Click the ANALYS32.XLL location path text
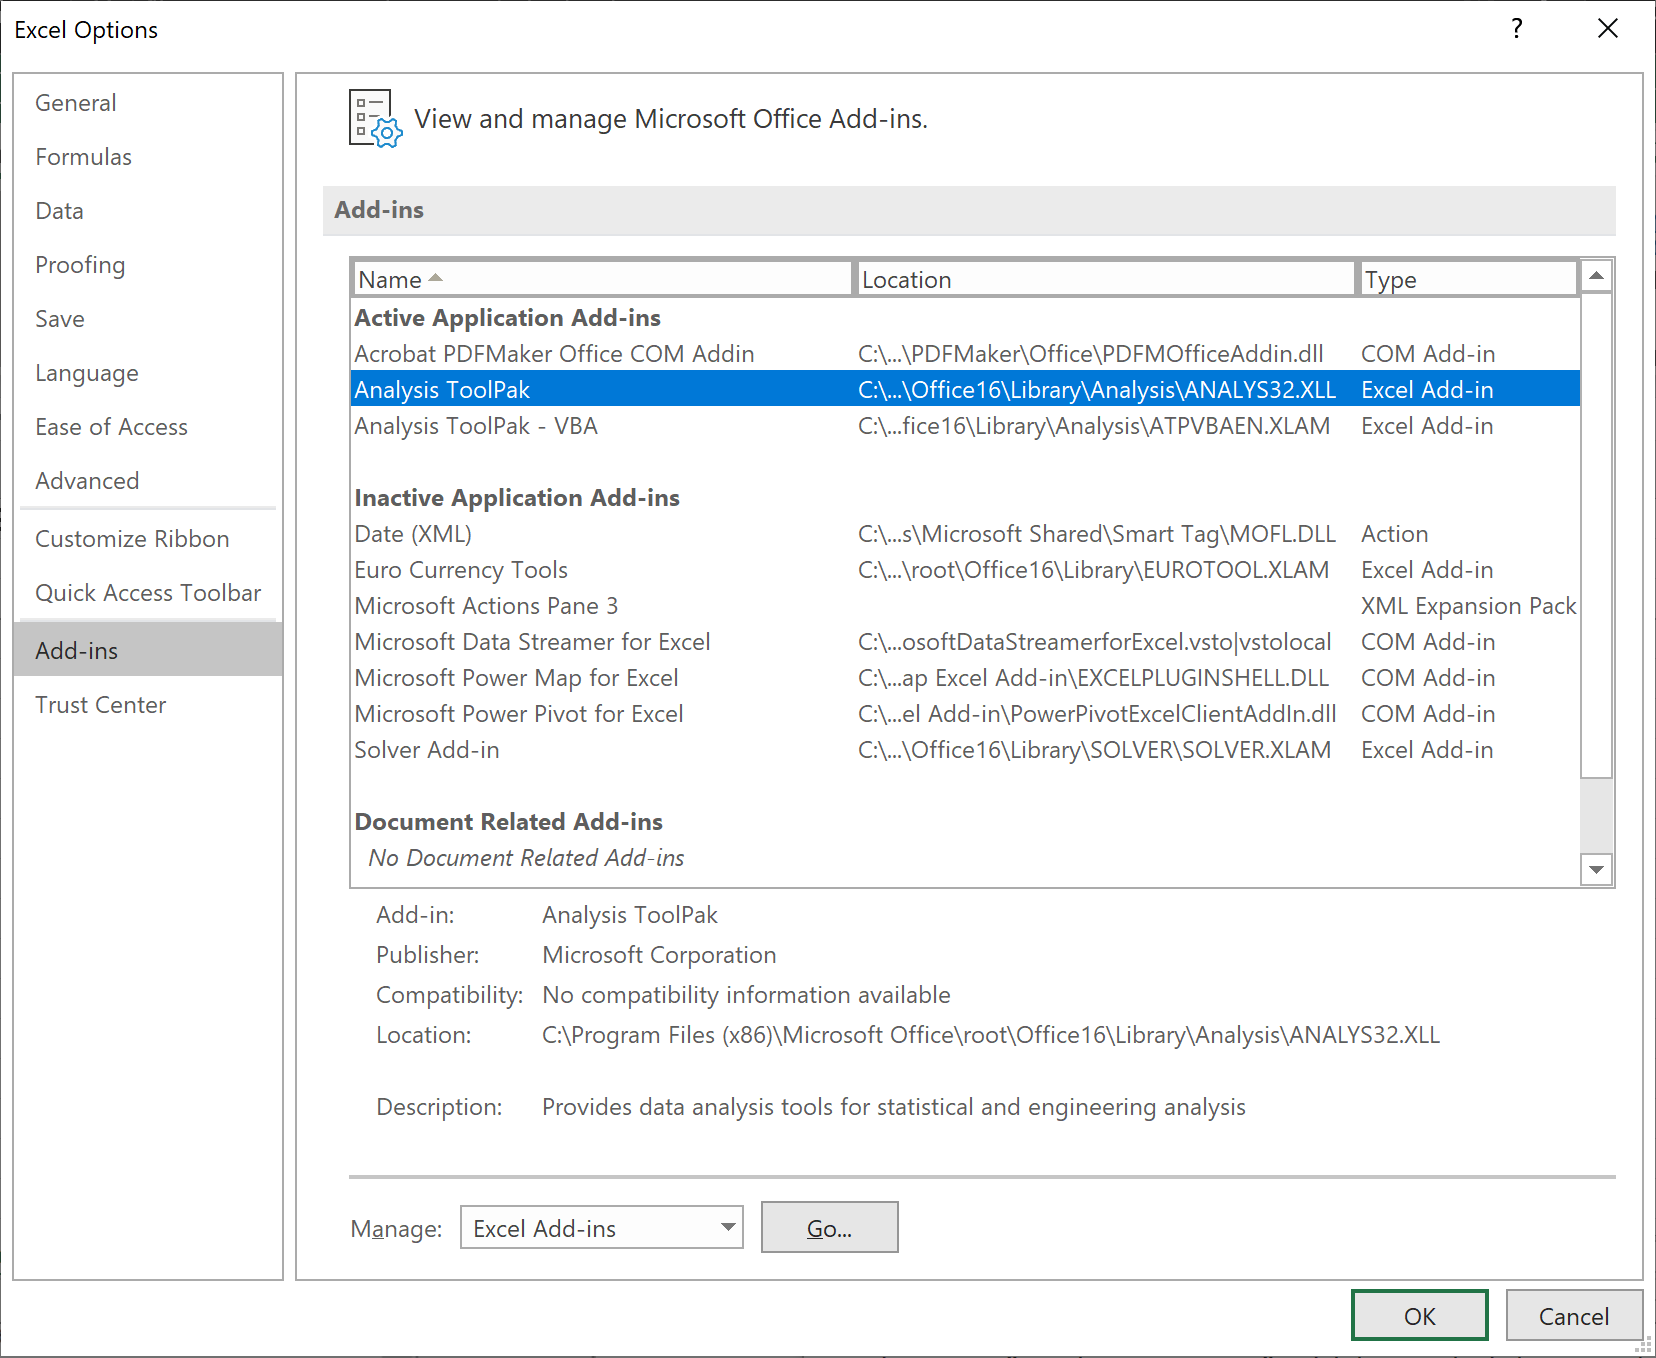The height and width of the screenshot is (1358, 1656). [x=991, y=1035]
